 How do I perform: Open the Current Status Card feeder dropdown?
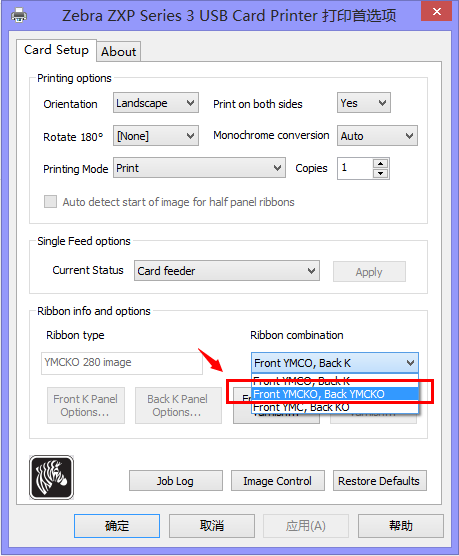tap(227, 271)
